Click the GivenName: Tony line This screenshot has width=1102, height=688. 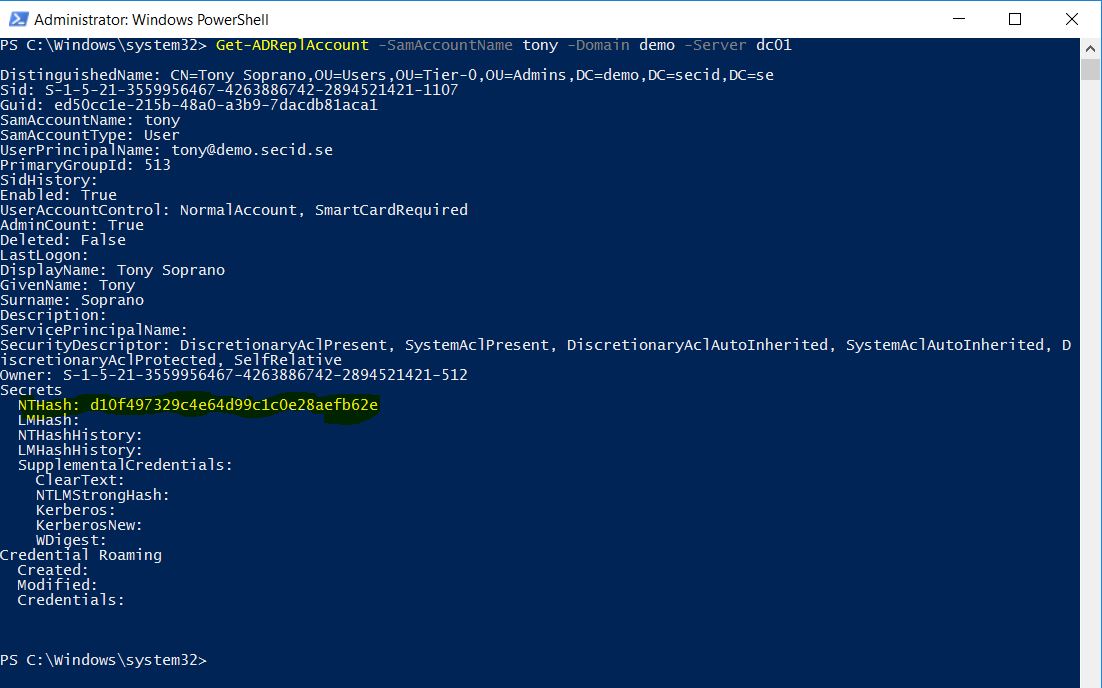(x=67, y=285)
